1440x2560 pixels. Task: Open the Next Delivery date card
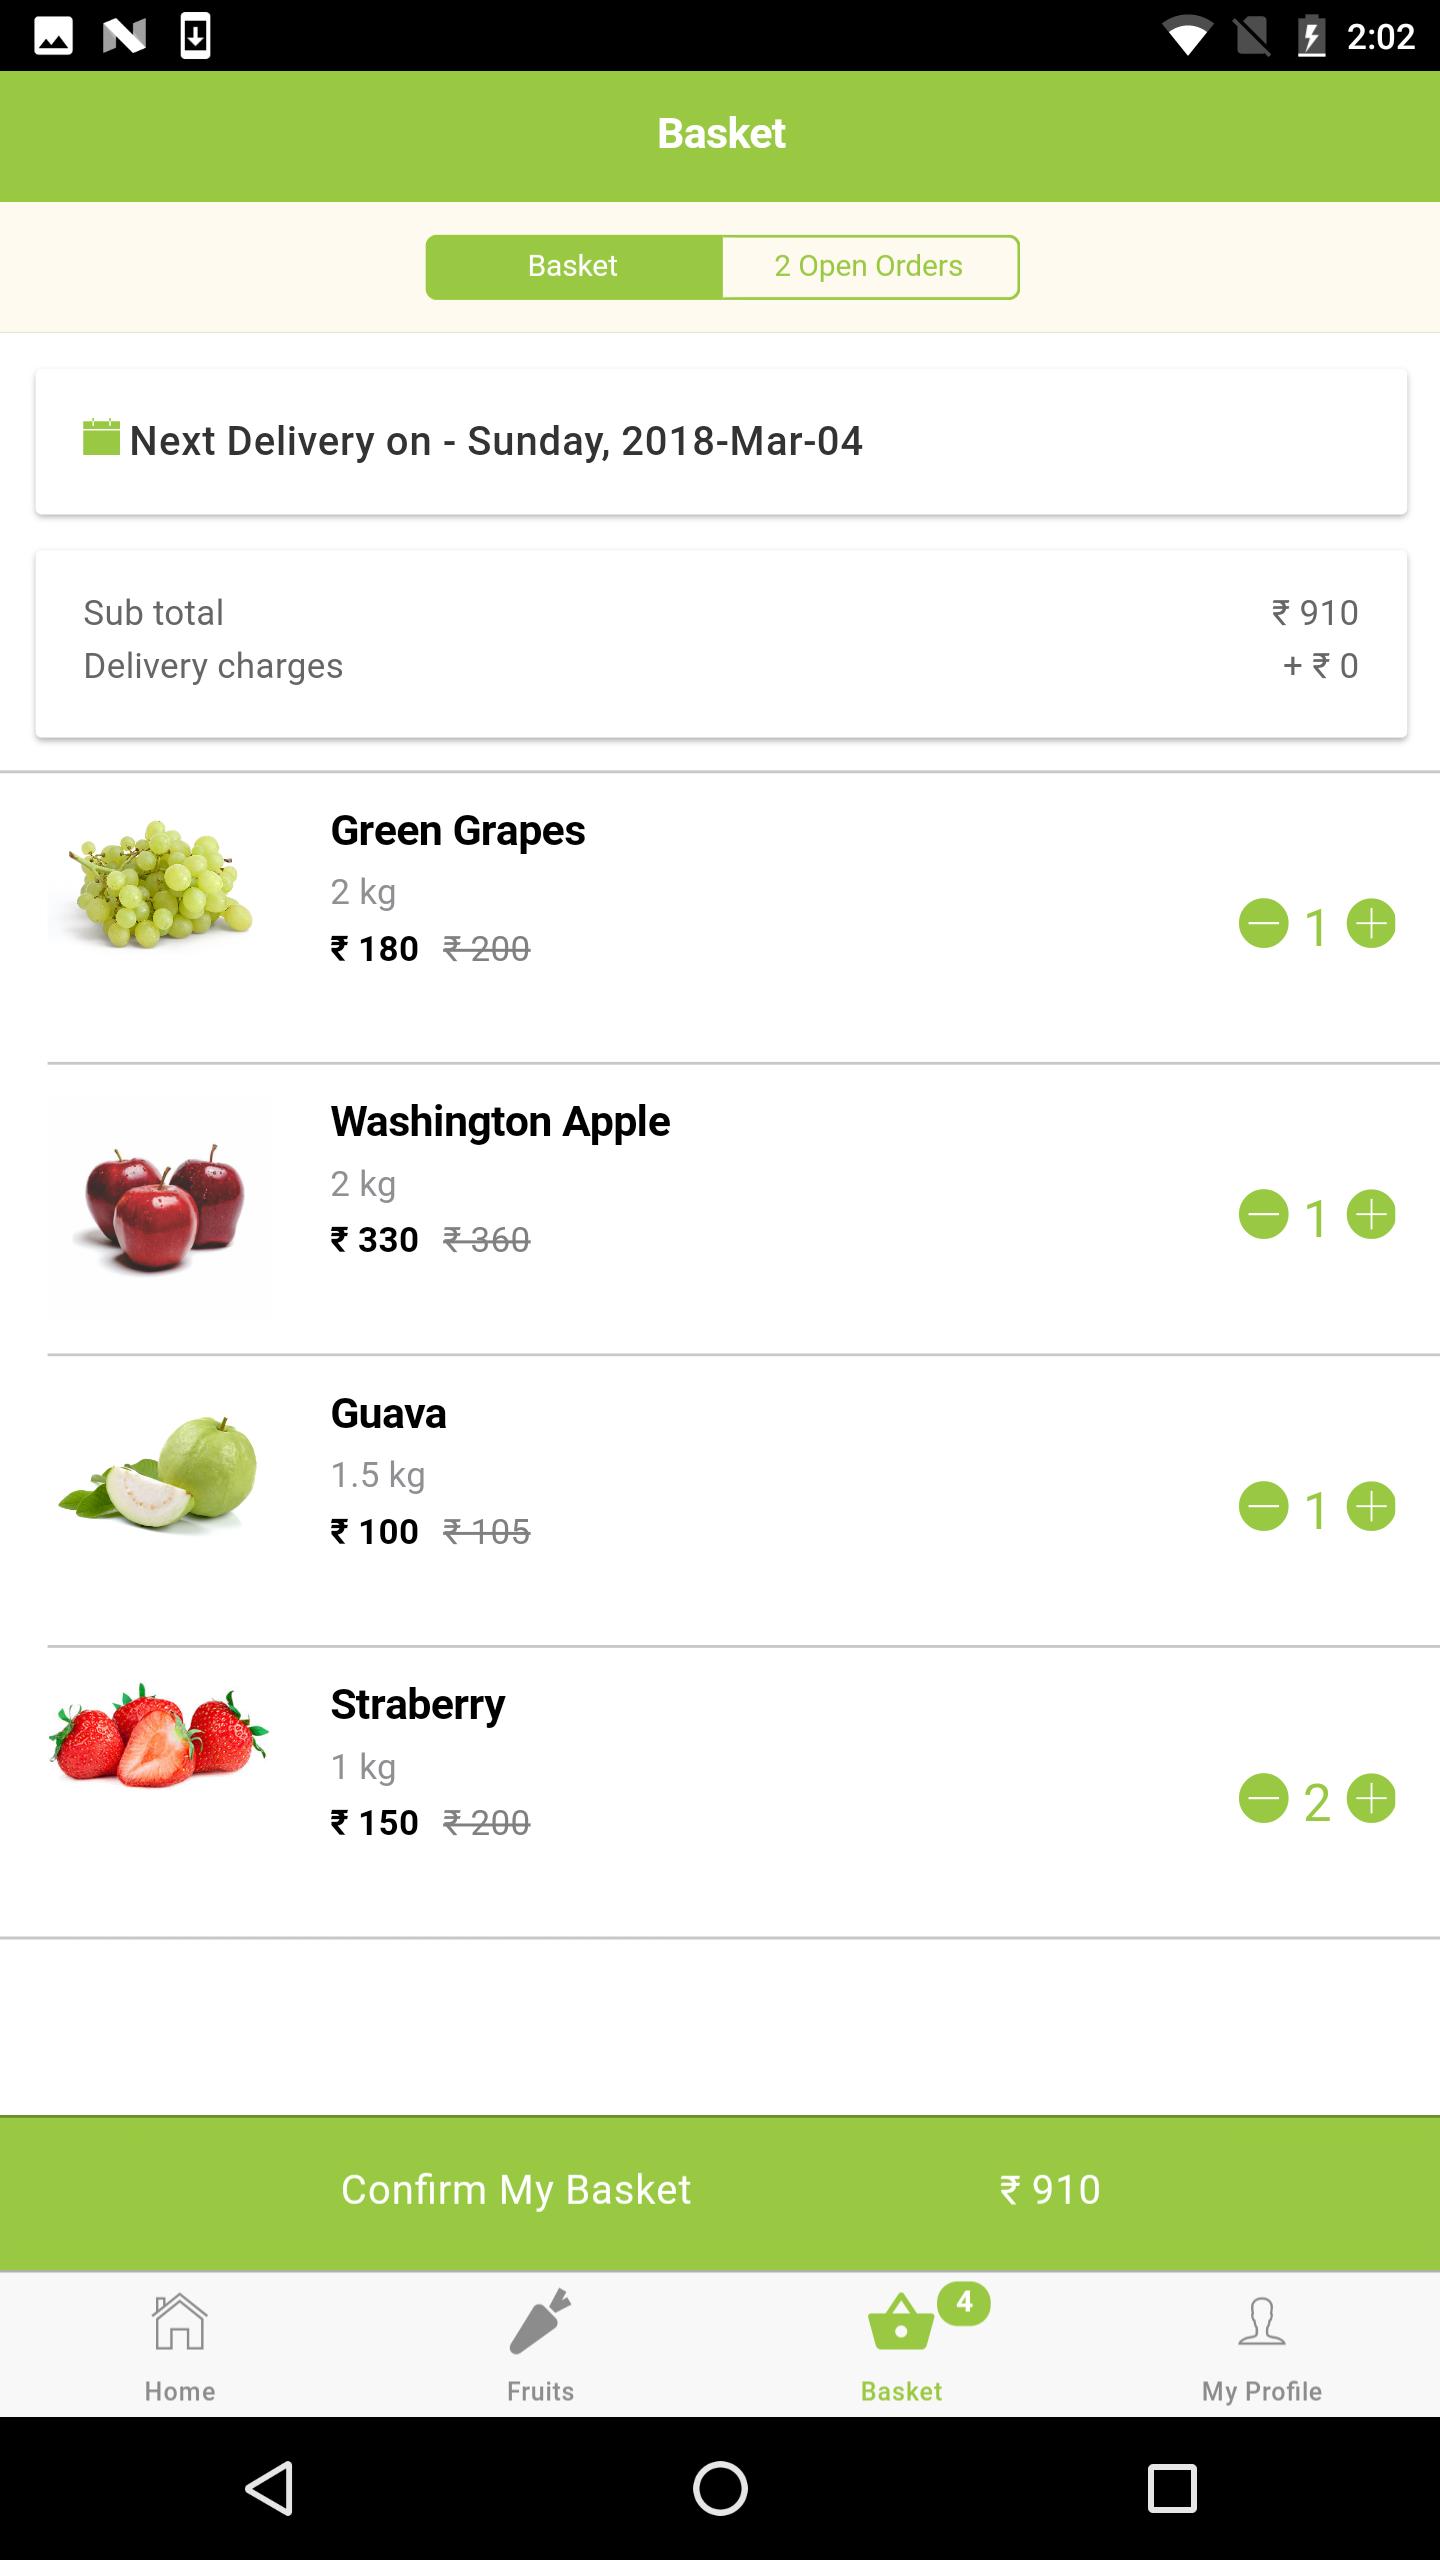(x=721, y=442)
